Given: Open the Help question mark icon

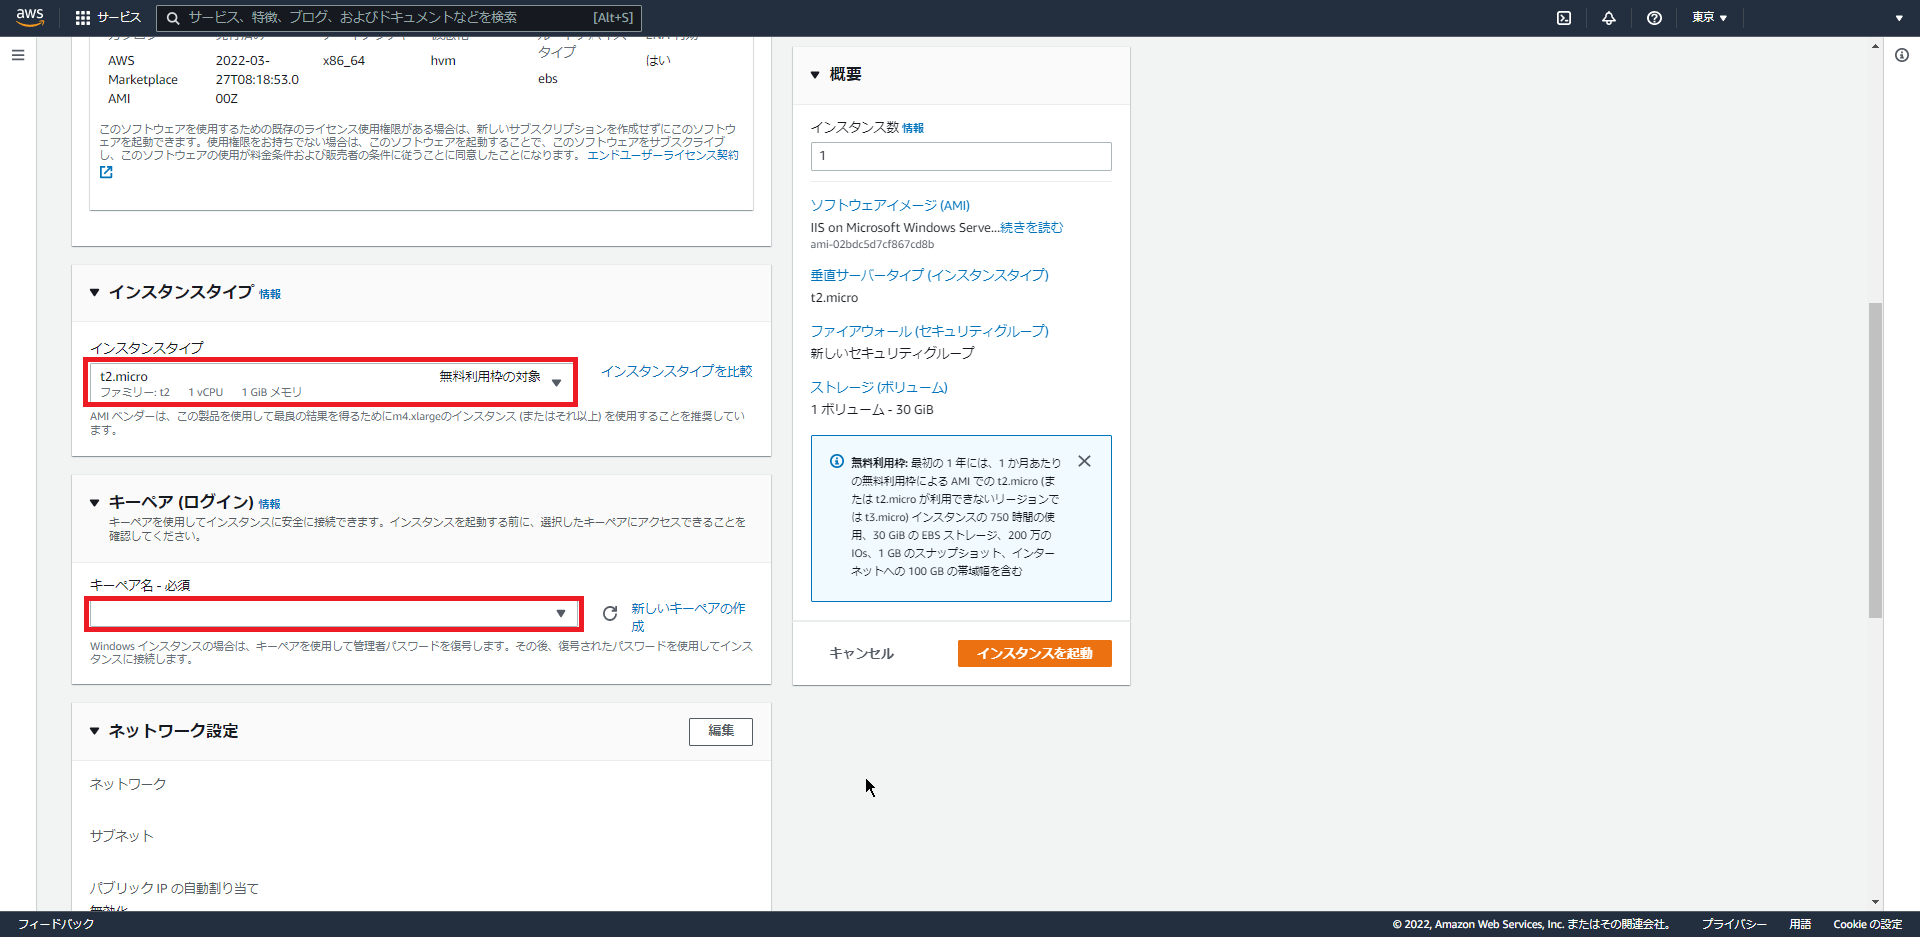Looking at the screenshot, I should coord(1653,17).
